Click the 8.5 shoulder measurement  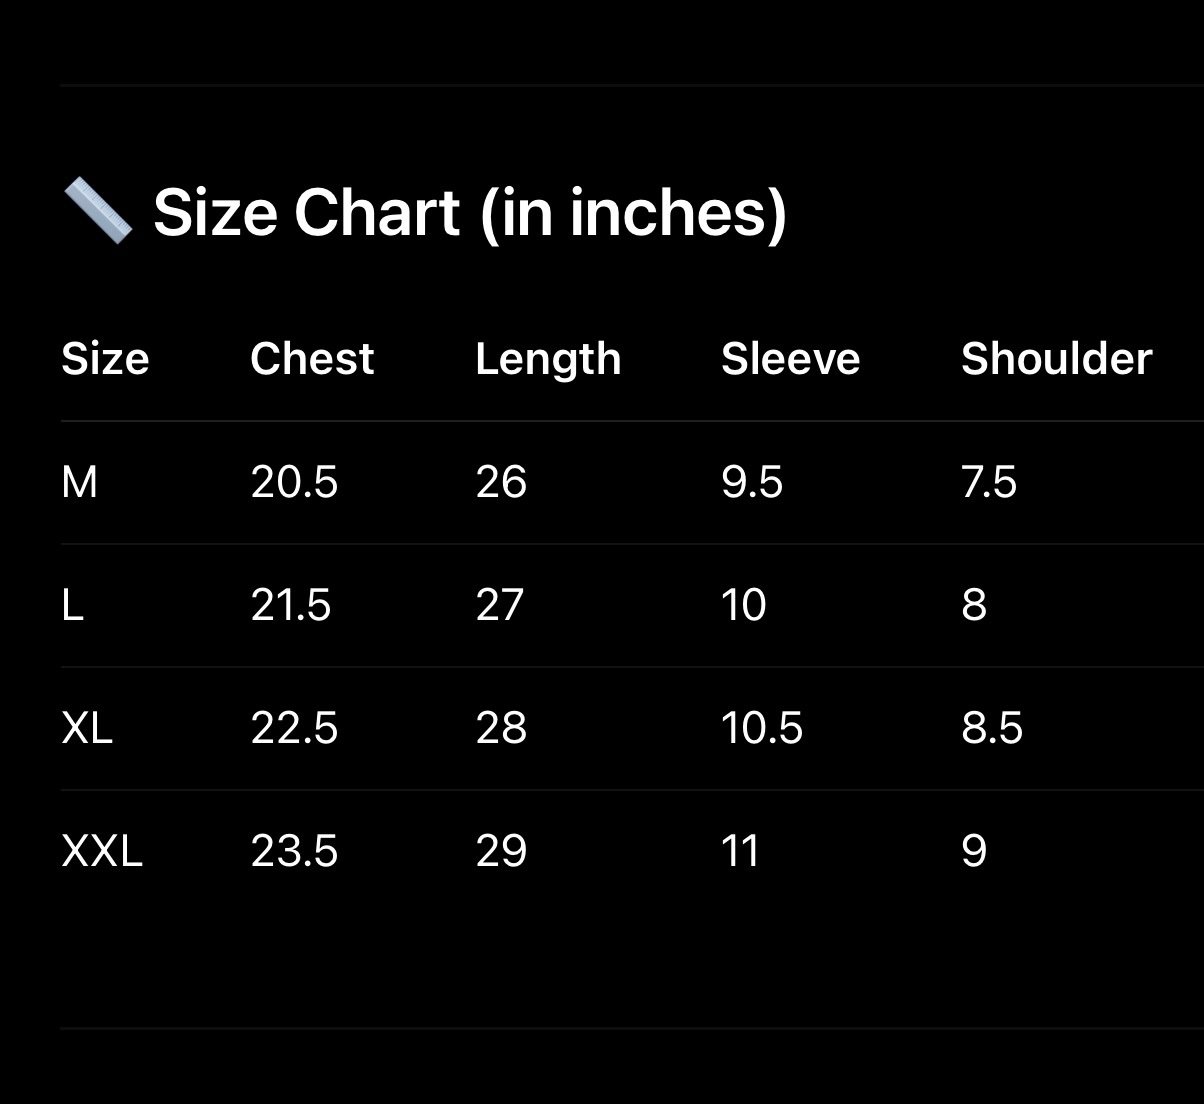(x=992, y=729)
